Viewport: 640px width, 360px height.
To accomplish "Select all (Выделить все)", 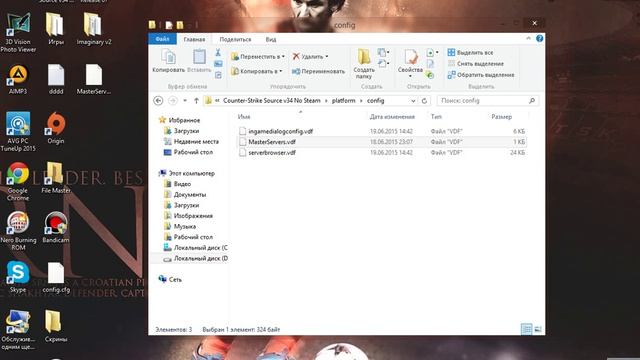I will [x=470, y=53].
